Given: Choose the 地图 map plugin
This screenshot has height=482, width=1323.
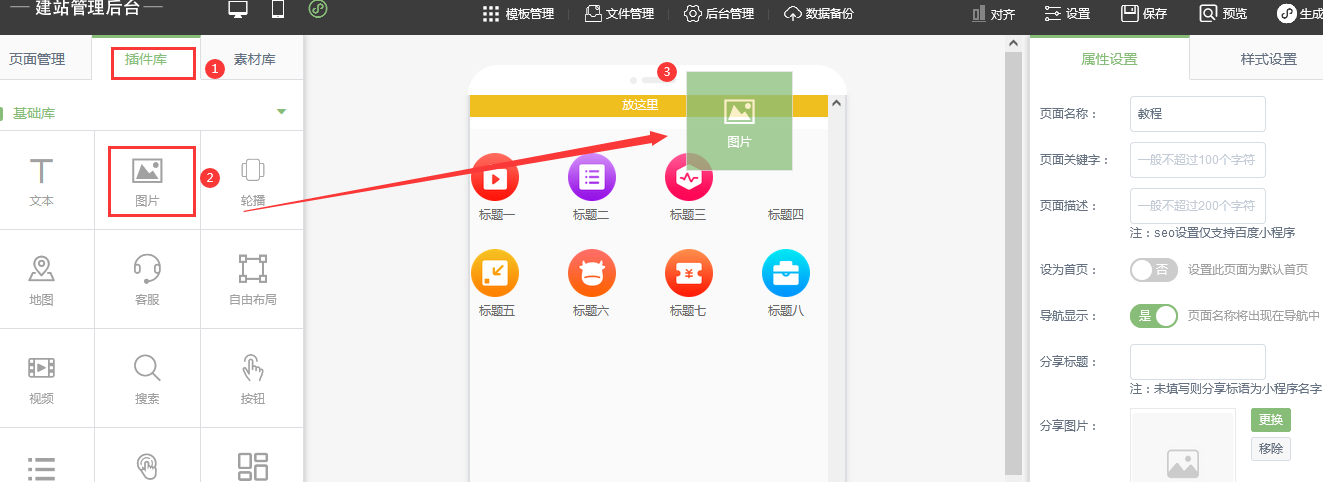Looking at the screenshot, I should coord(42,279).
